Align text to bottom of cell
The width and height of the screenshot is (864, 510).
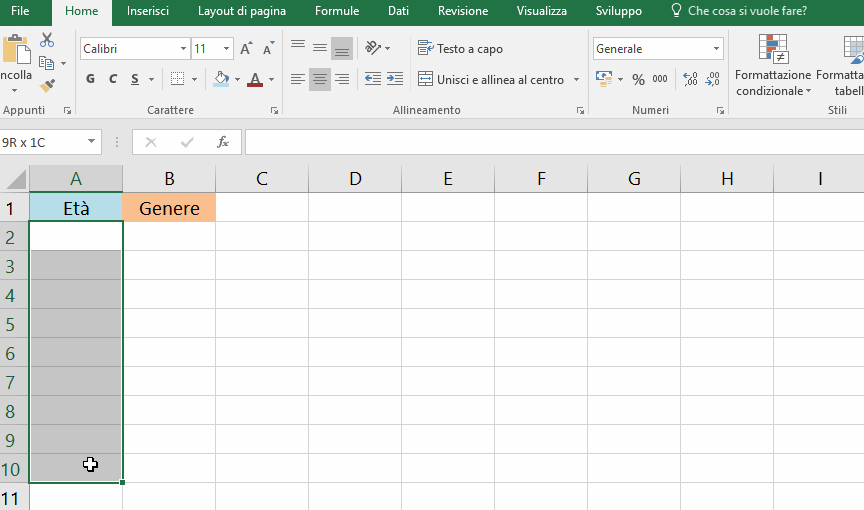[342, 48]
